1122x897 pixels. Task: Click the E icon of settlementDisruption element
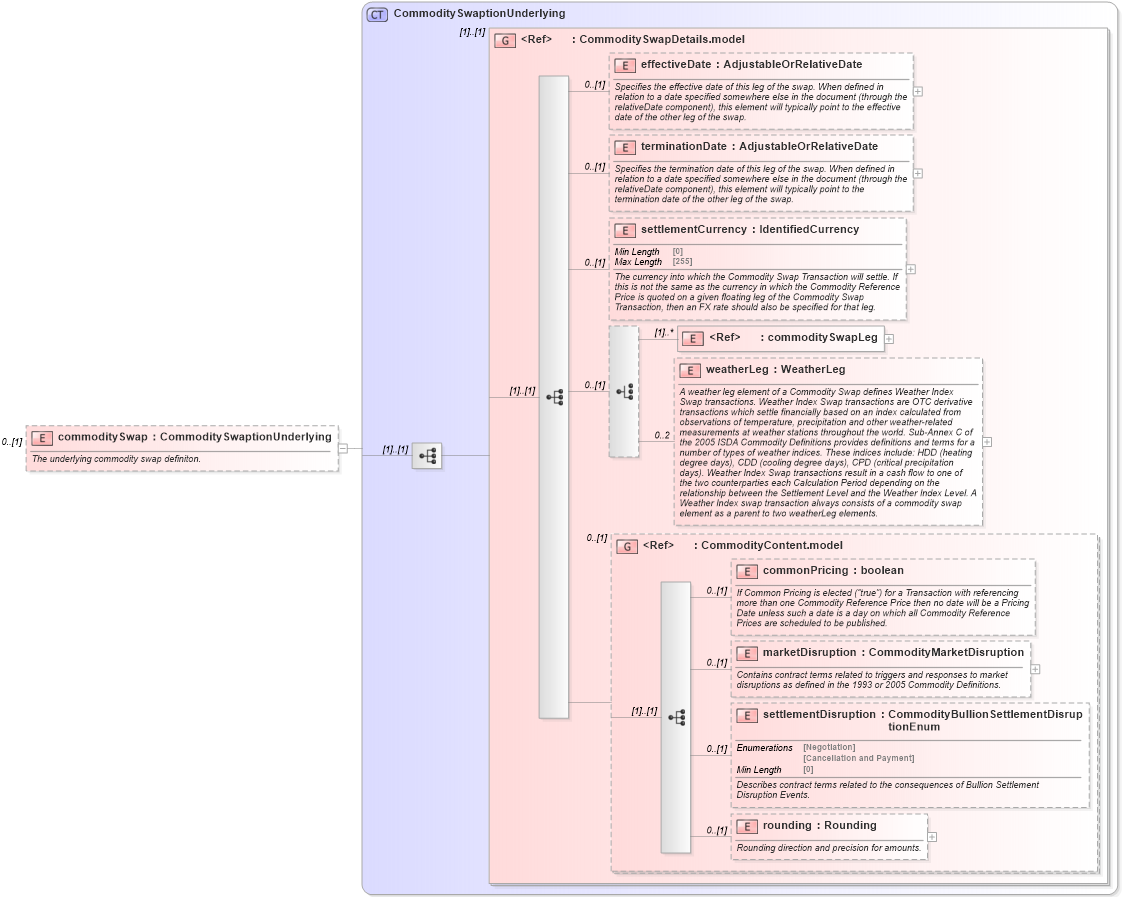pyautogui.click(x=747, y=716)
